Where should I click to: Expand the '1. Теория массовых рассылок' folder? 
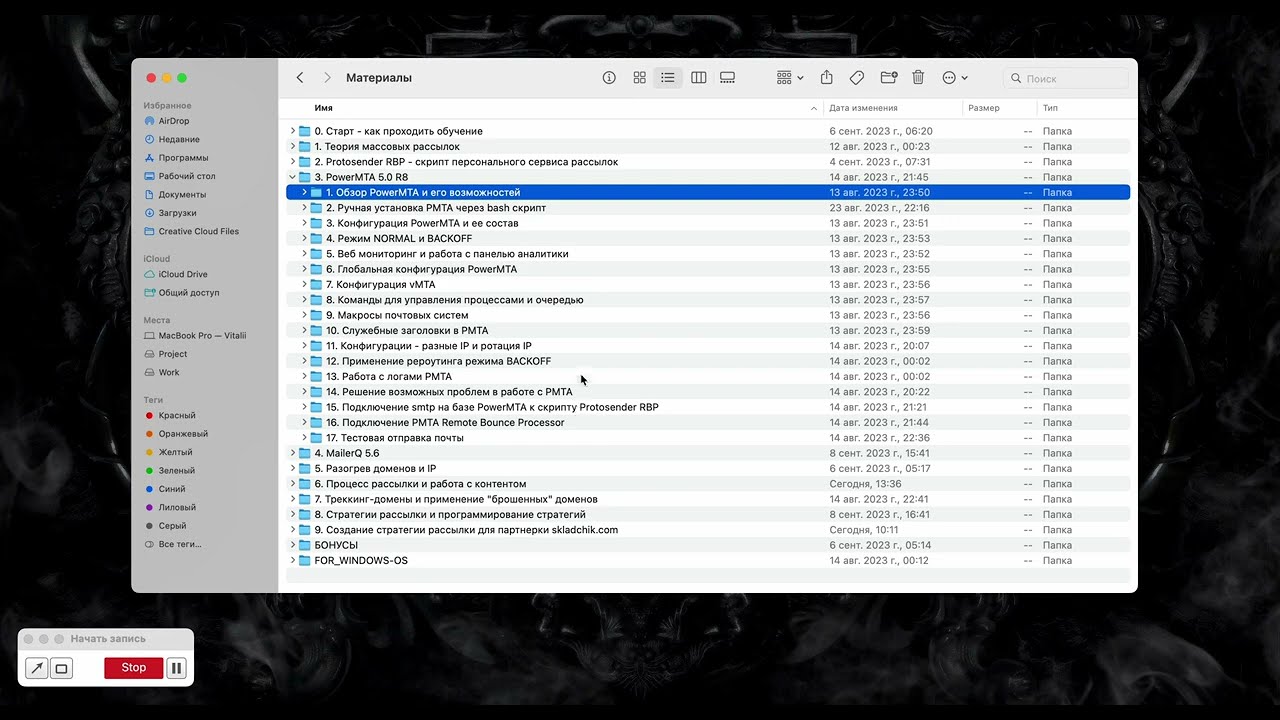(293, 146)
